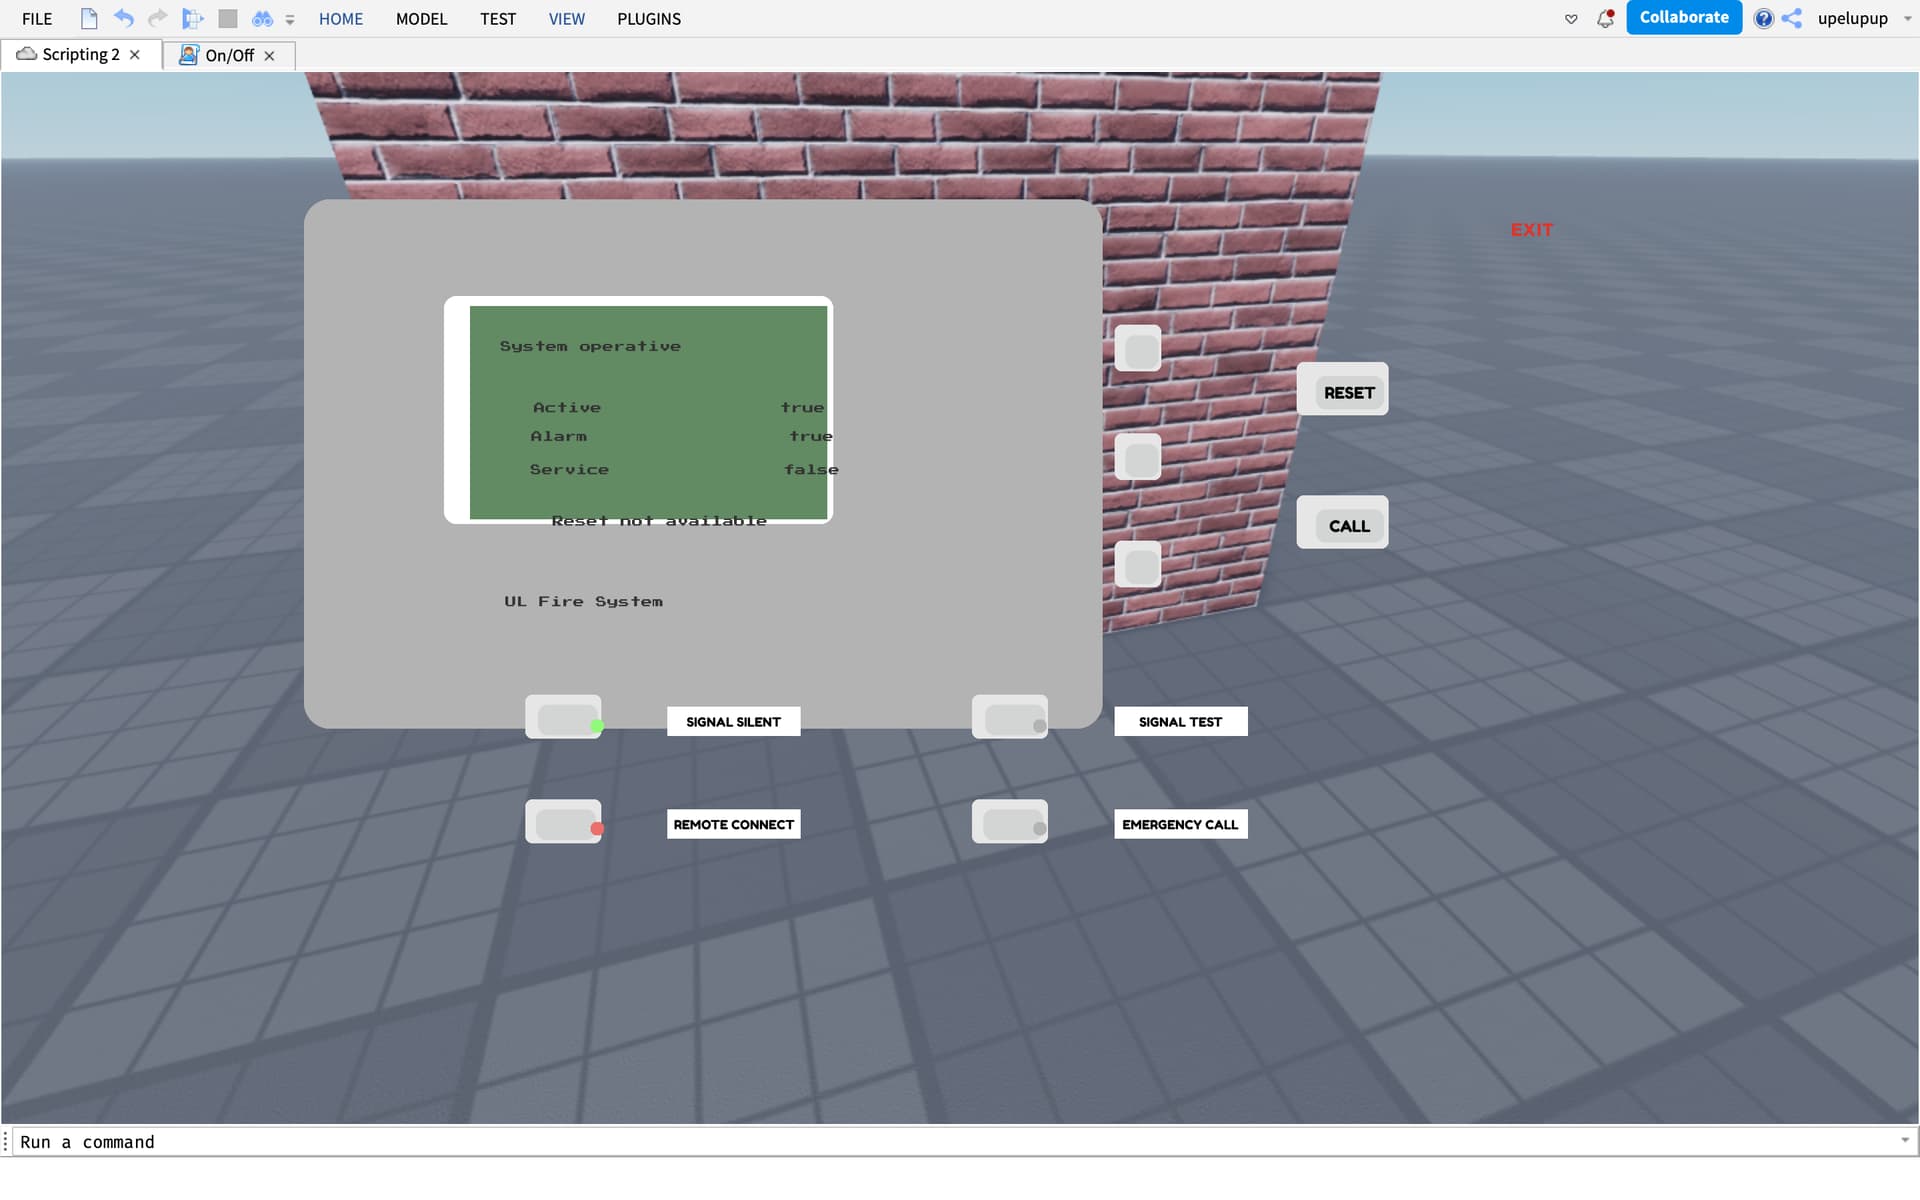The image size is (1920, 1200).
Task: Expand the quick access toolbar dropdown
Action: 290,19
